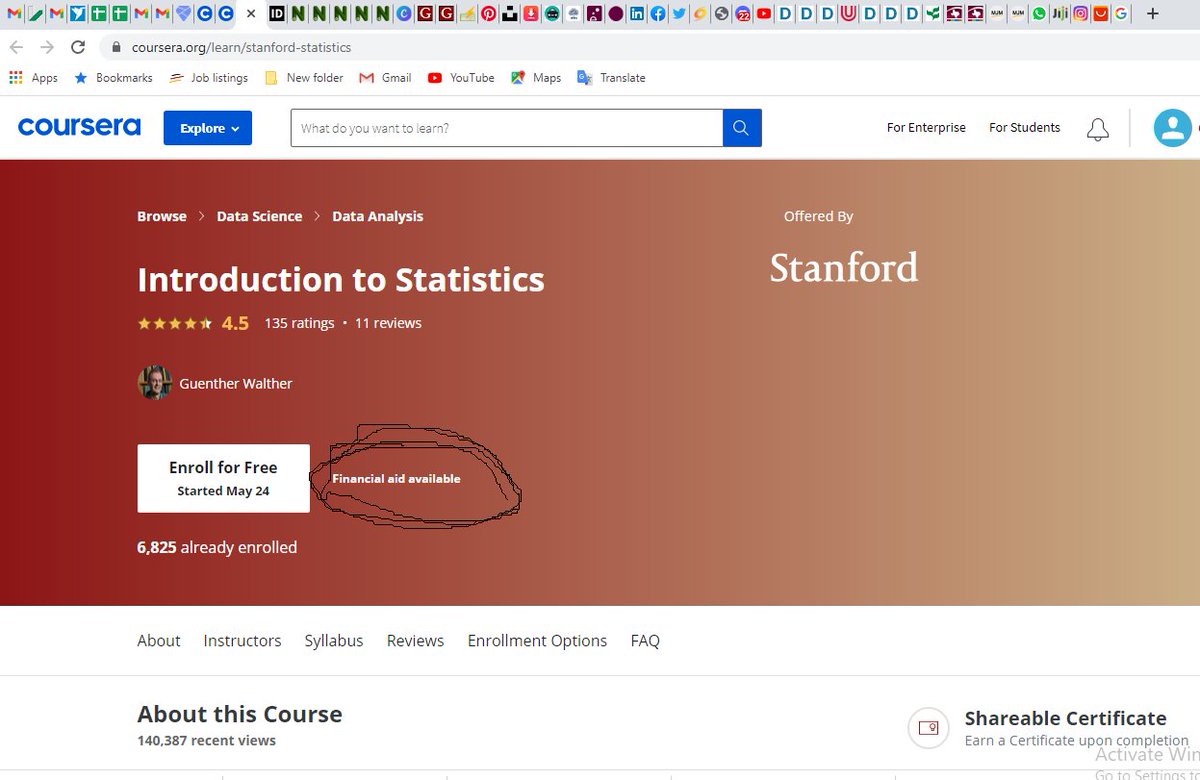Image resolution: width=1200 pixels, height=780 pixels.
Task: Click the Shareable Certificate icon
Action: [x=928, y=728]
